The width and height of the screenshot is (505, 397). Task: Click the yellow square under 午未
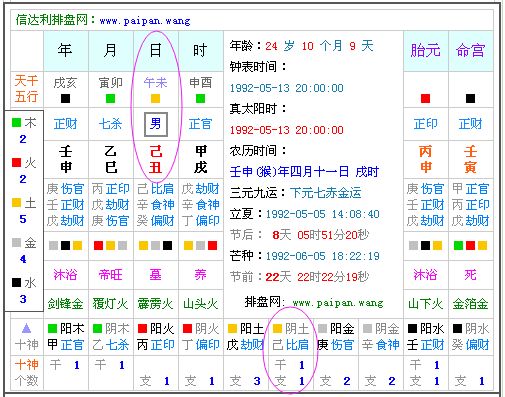155,98
